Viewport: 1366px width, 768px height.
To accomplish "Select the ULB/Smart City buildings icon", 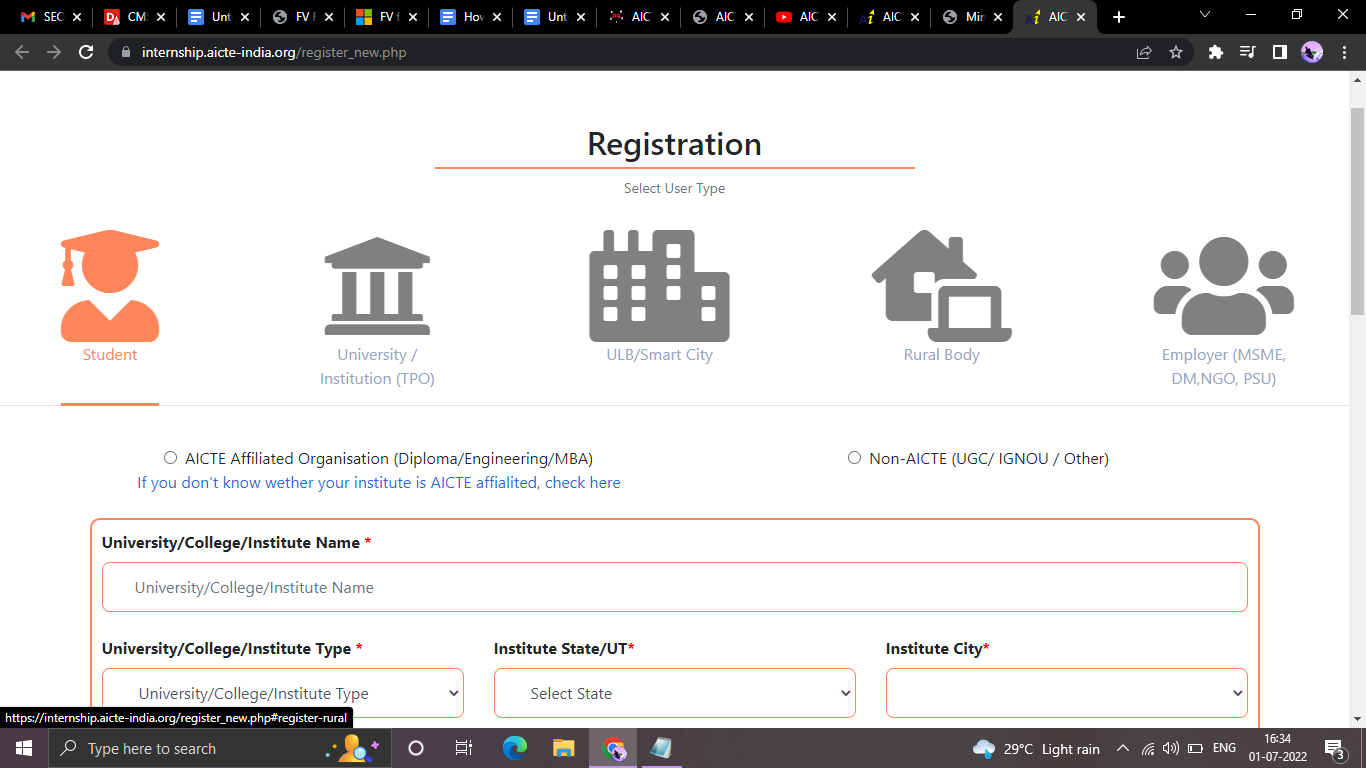I will (659, 287).
